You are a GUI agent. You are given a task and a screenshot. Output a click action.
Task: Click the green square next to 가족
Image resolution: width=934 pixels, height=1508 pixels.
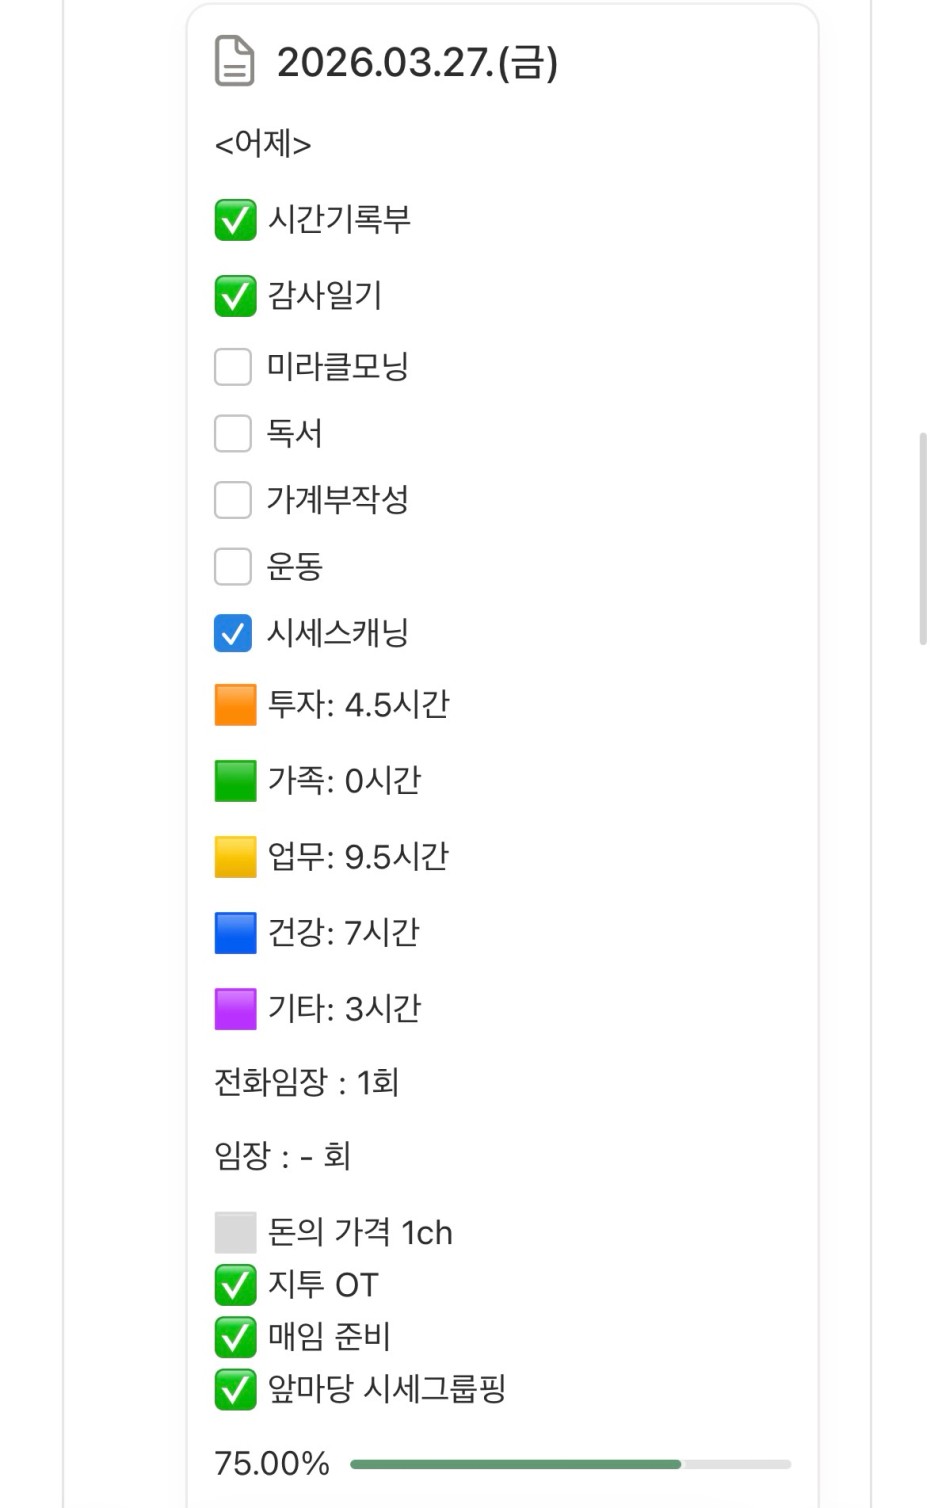235,781
